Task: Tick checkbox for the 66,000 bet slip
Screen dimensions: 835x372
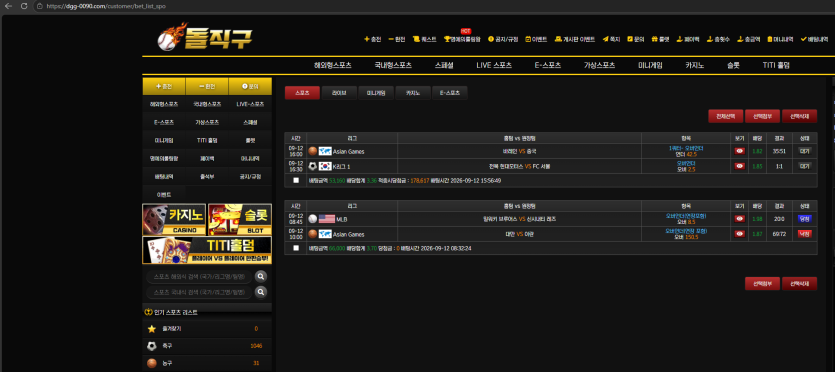Action: coord(296,248)
